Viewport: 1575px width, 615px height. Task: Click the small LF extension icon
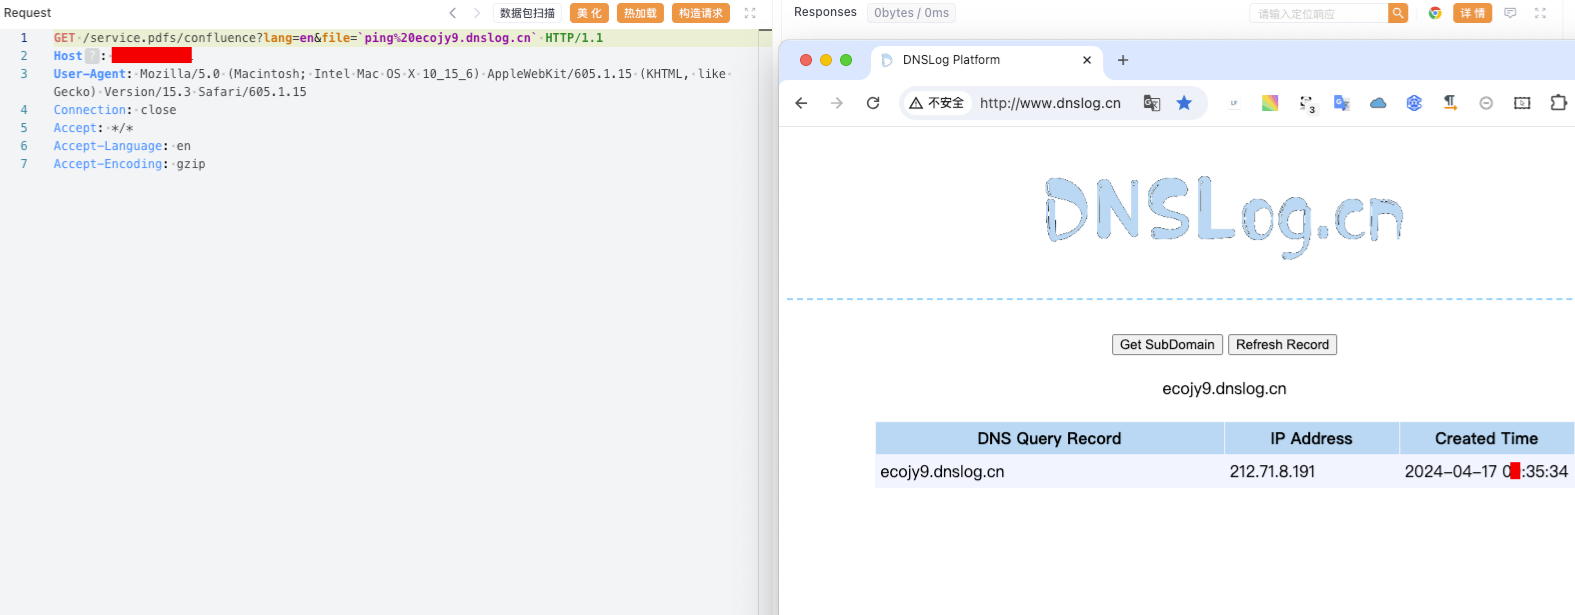coord(1234,103)
